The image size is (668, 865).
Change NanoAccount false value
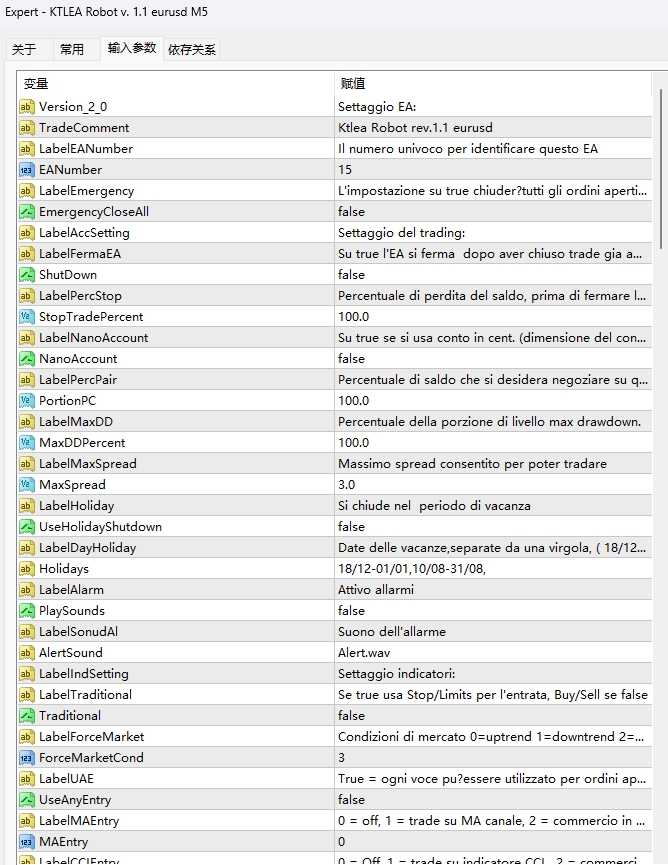click(x=493, y=359)
